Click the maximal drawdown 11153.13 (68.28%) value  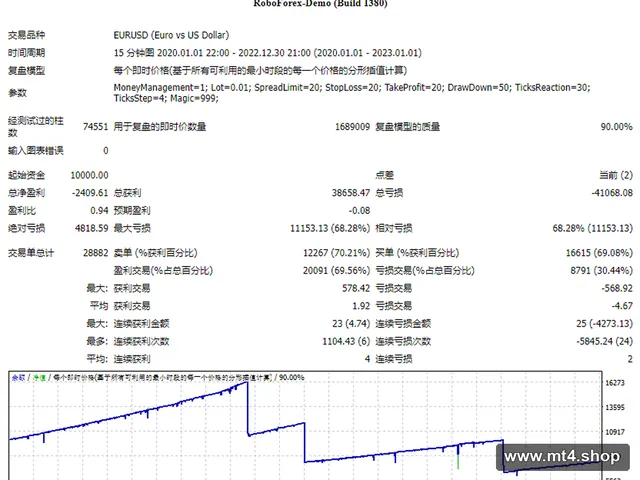330,228
